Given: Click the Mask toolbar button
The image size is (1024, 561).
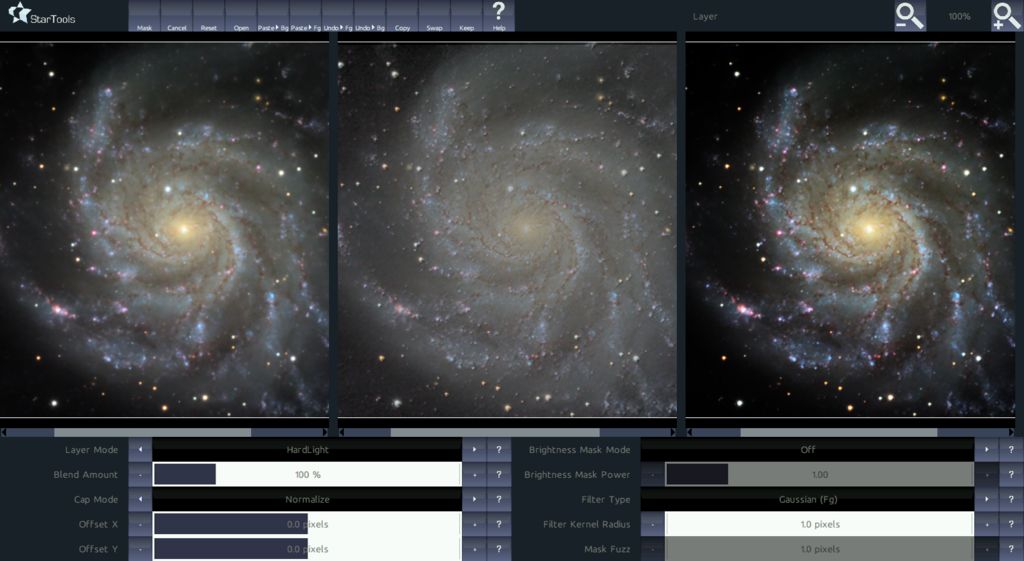Looking at the screenshot, I should (x=144, y=17).
